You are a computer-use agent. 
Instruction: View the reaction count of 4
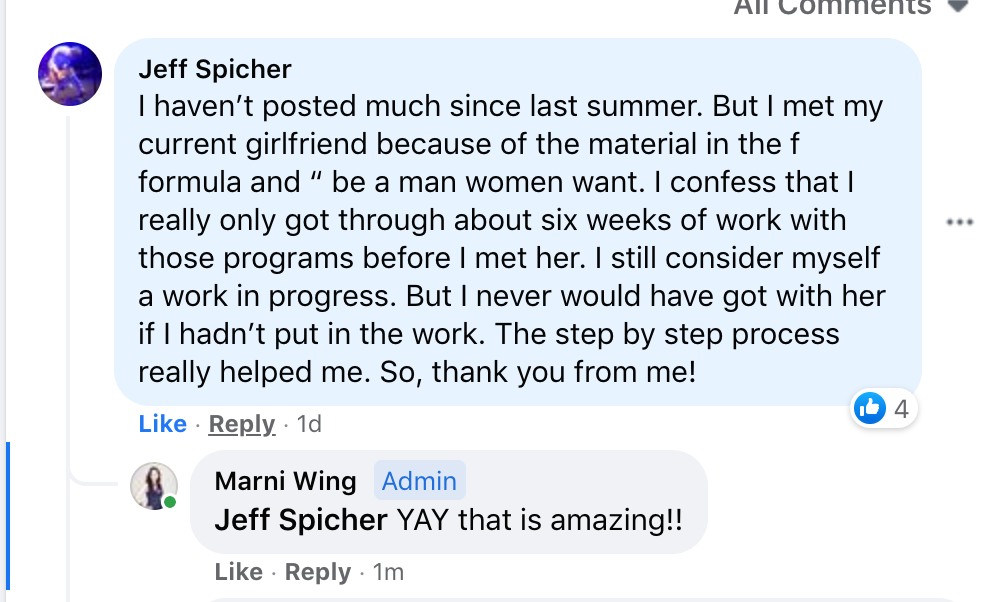pyautogui.click(x=900, y=408)
